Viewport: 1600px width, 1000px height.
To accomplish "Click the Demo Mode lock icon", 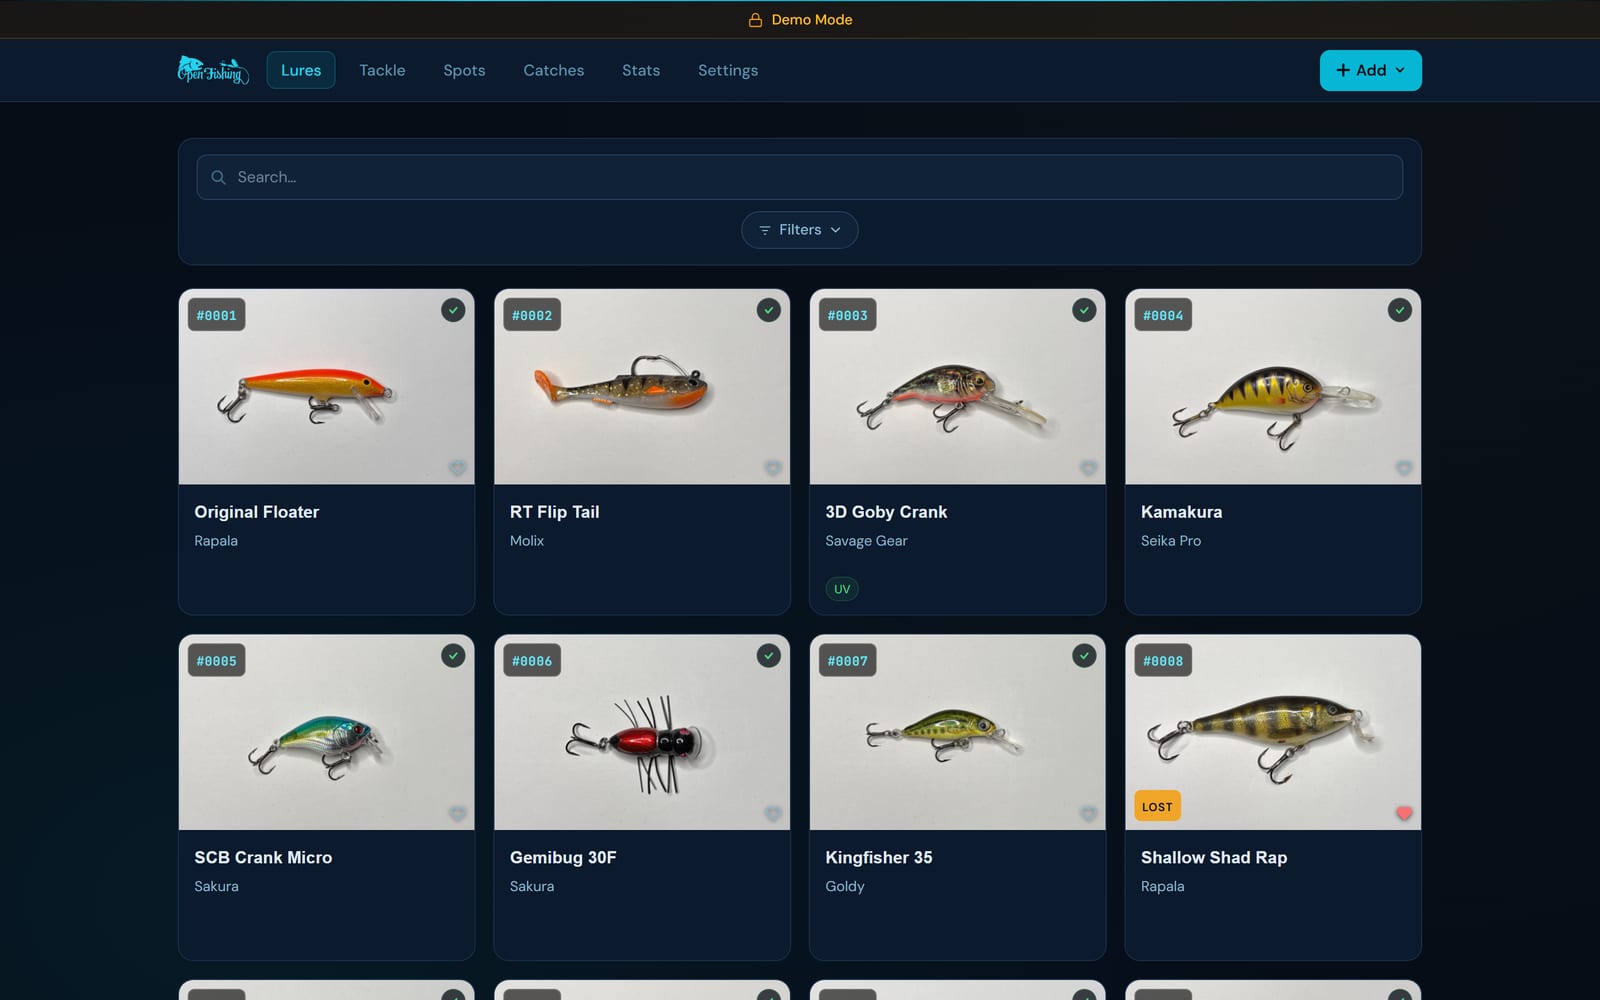I will coord(755,20).
